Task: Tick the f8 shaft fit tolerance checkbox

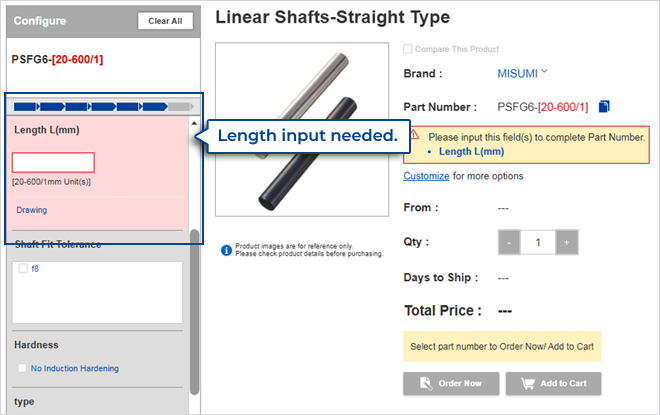Action: pyautogui.click(x=23, y=269)
